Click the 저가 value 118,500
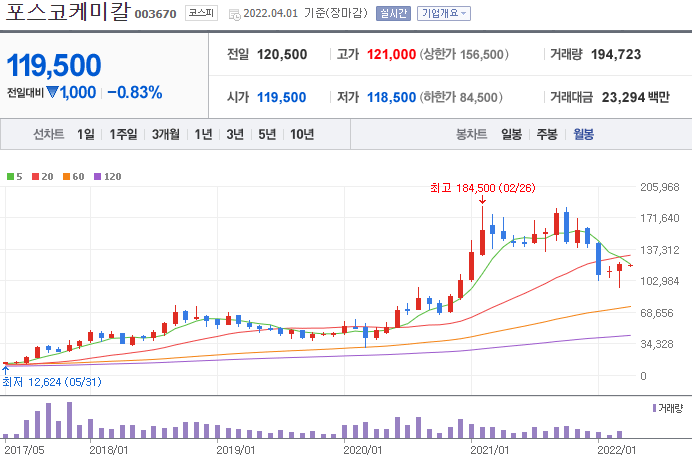Screen dimensions: 692x460 click(391, 98)
